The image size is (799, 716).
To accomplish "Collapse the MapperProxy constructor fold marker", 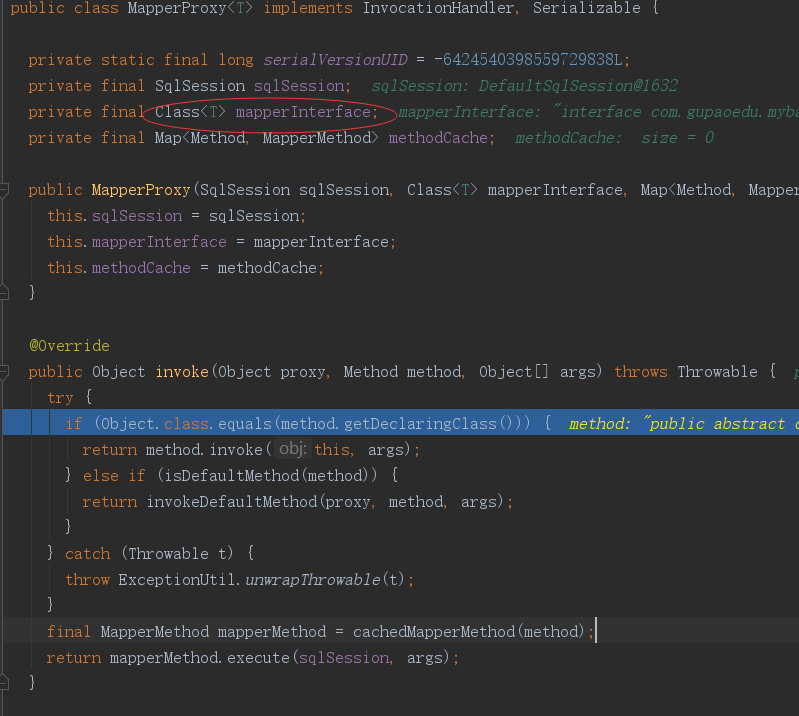I will (4, 190).
